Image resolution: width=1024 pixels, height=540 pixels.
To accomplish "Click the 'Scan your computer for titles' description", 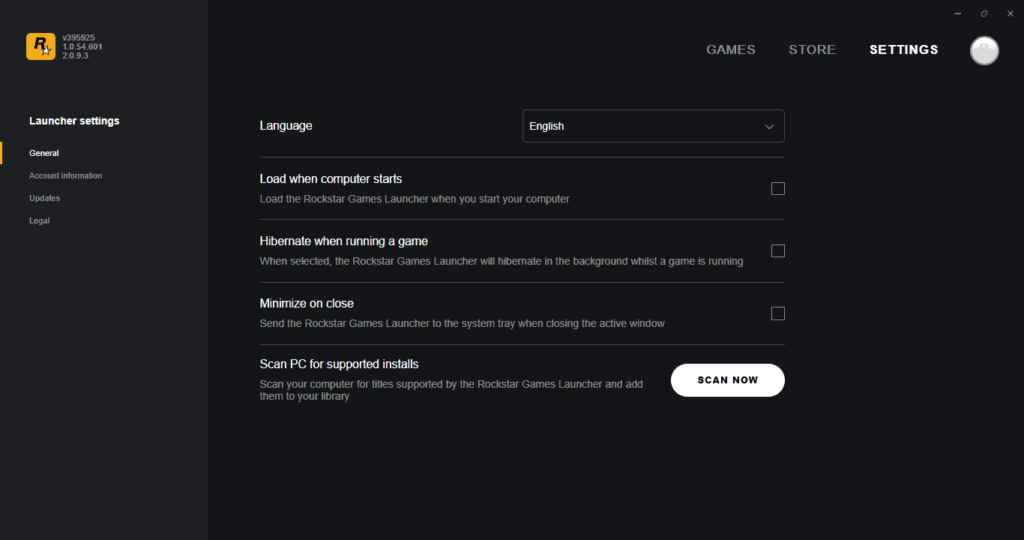I will 451,390.
